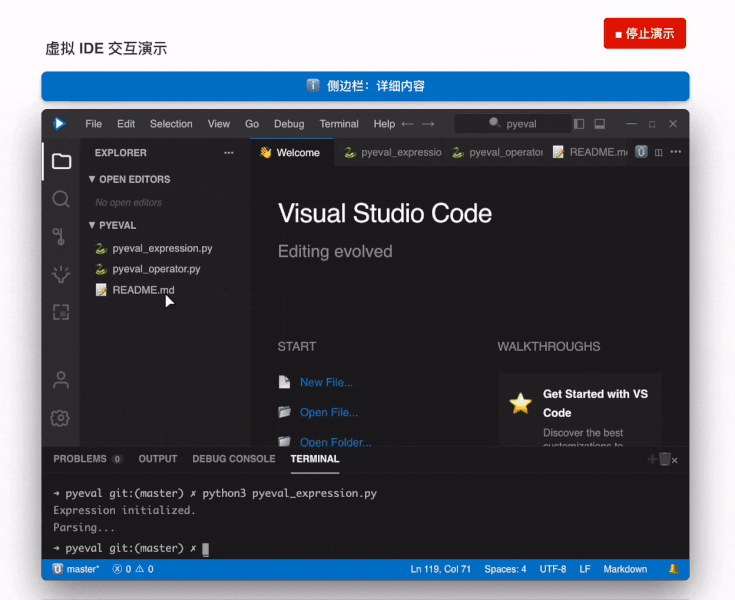Toggle the bottom panel layout button
The width and height of the screenshot is (735, 600).
pyautogui.click(x=600, y=124)
